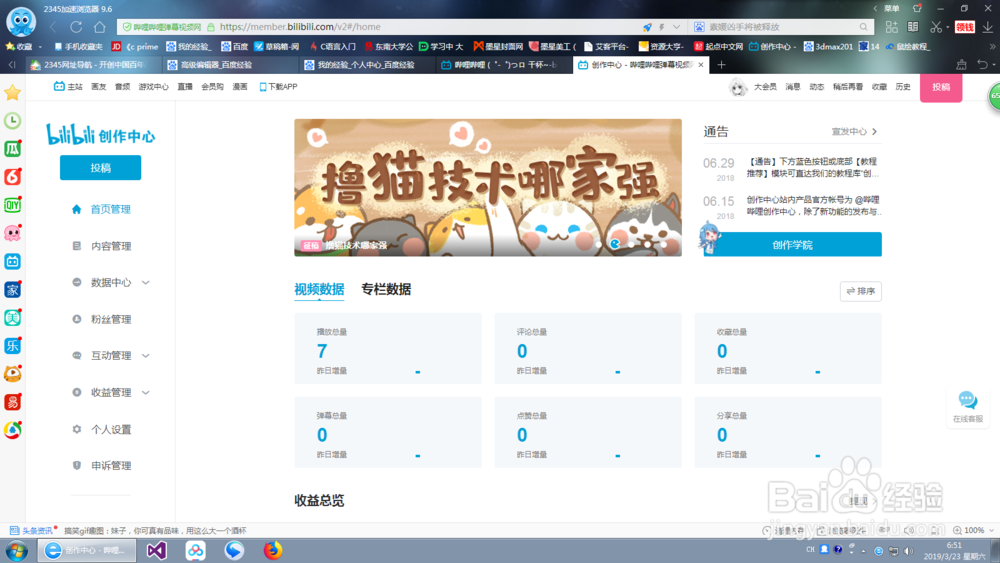Expand the 收益管理 menu chevron

pyautogui.click(x=145, y=393)
